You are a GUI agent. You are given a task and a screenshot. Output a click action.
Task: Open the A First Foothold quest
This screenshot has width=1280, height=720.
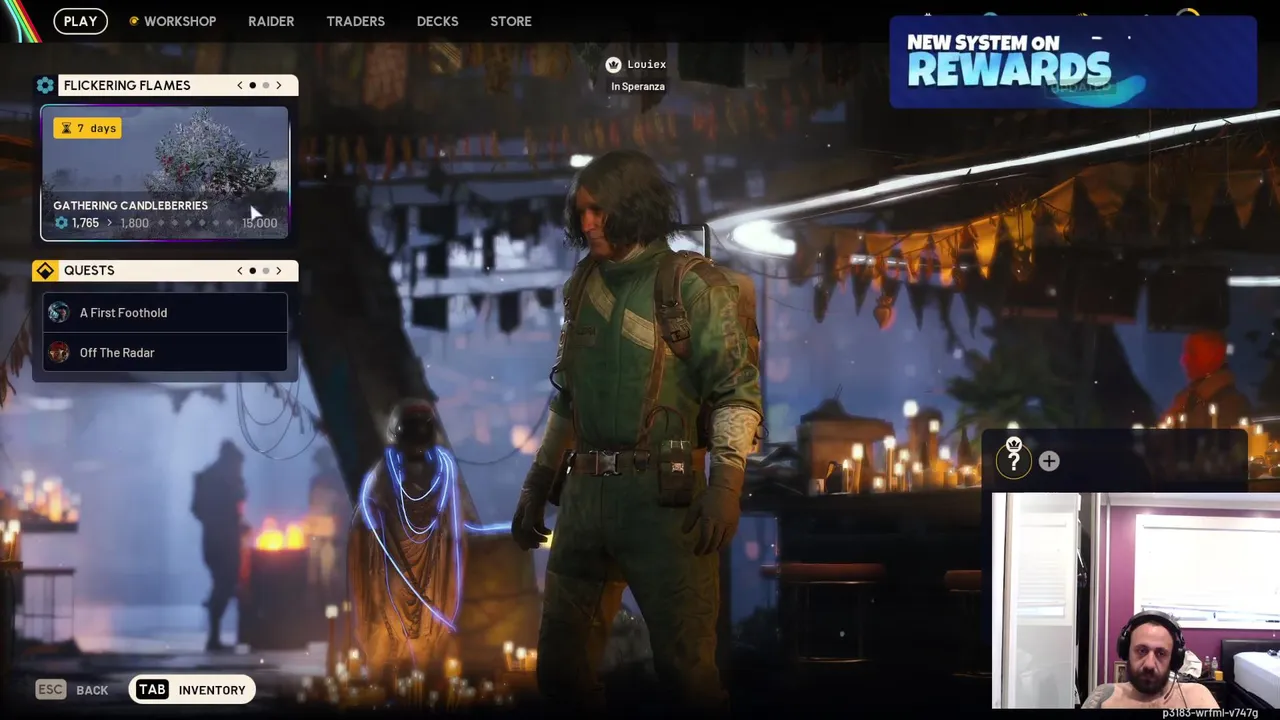coord(165,313)
